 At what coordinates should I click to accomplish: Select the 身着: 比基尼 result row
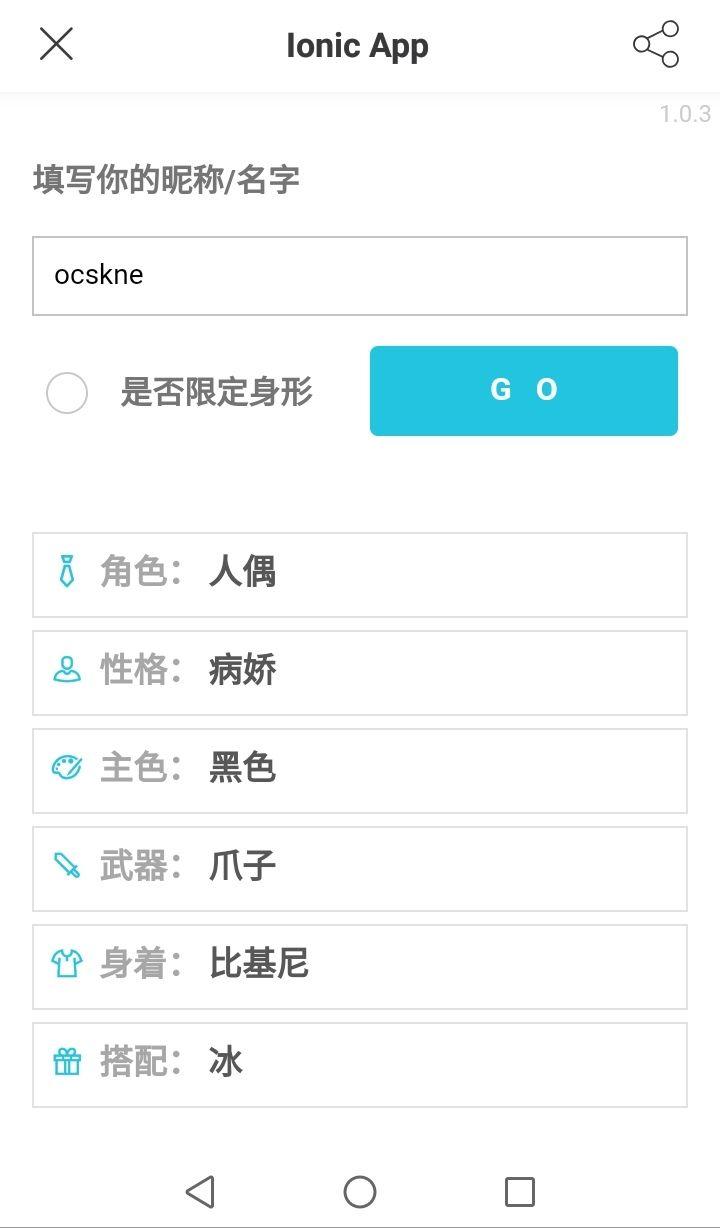coord(360,967)
